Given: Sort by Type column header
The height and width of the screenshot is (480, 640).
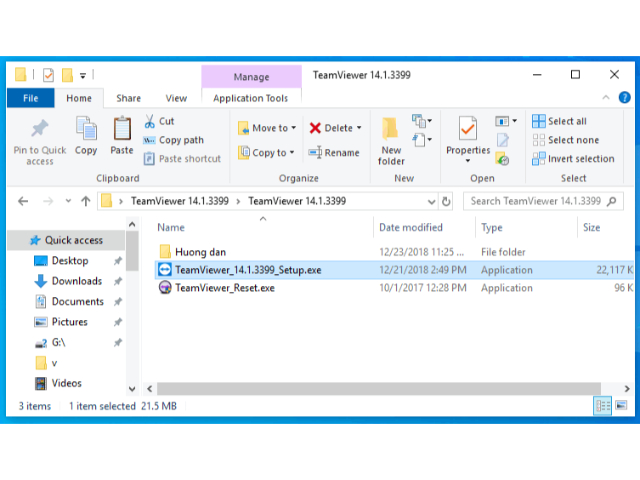Looking at the screenshot, I should (x=492, y=227).
